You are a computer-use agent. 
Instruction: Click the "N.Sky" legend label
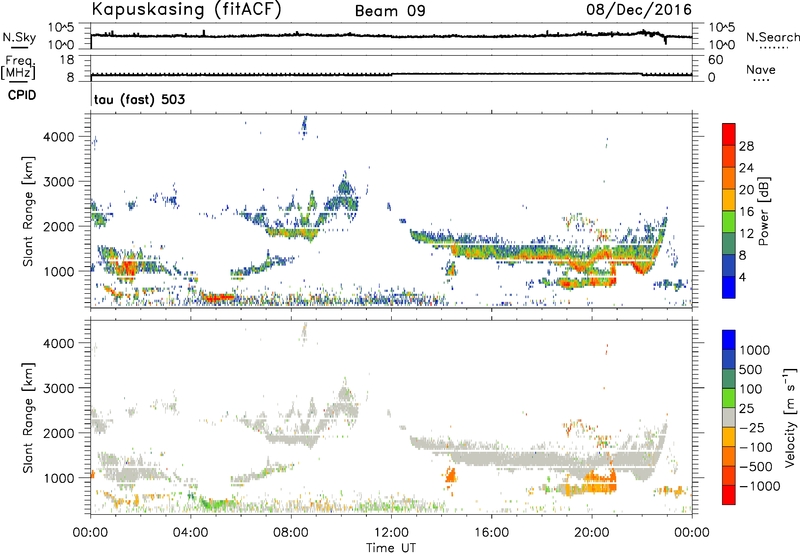pos(19,37)
